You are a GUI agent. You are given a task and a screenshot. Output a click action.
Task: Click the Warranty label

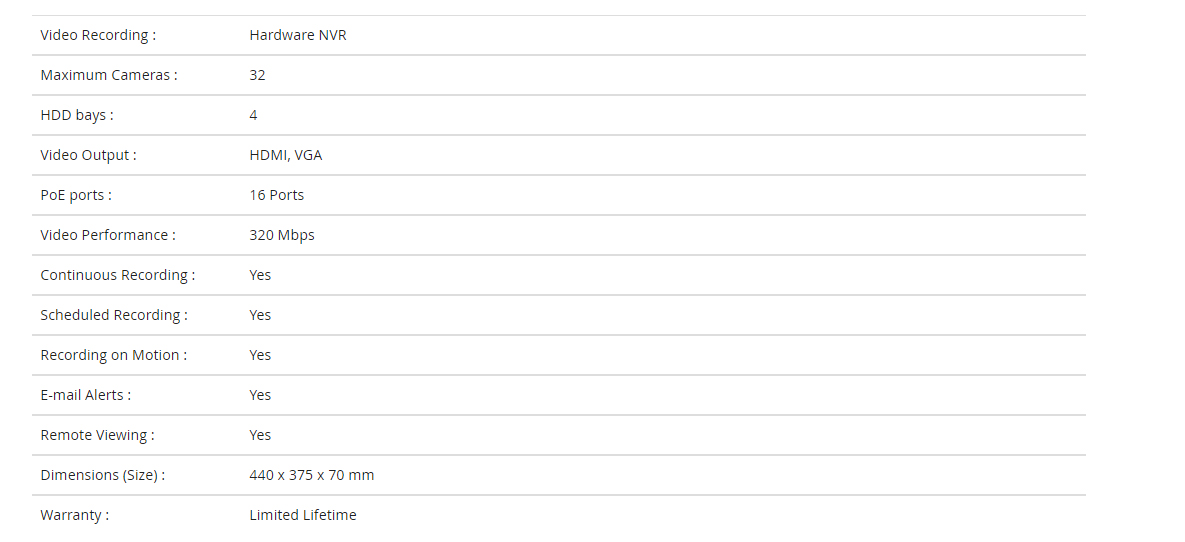pyautogui.click(x=75, y=516)
